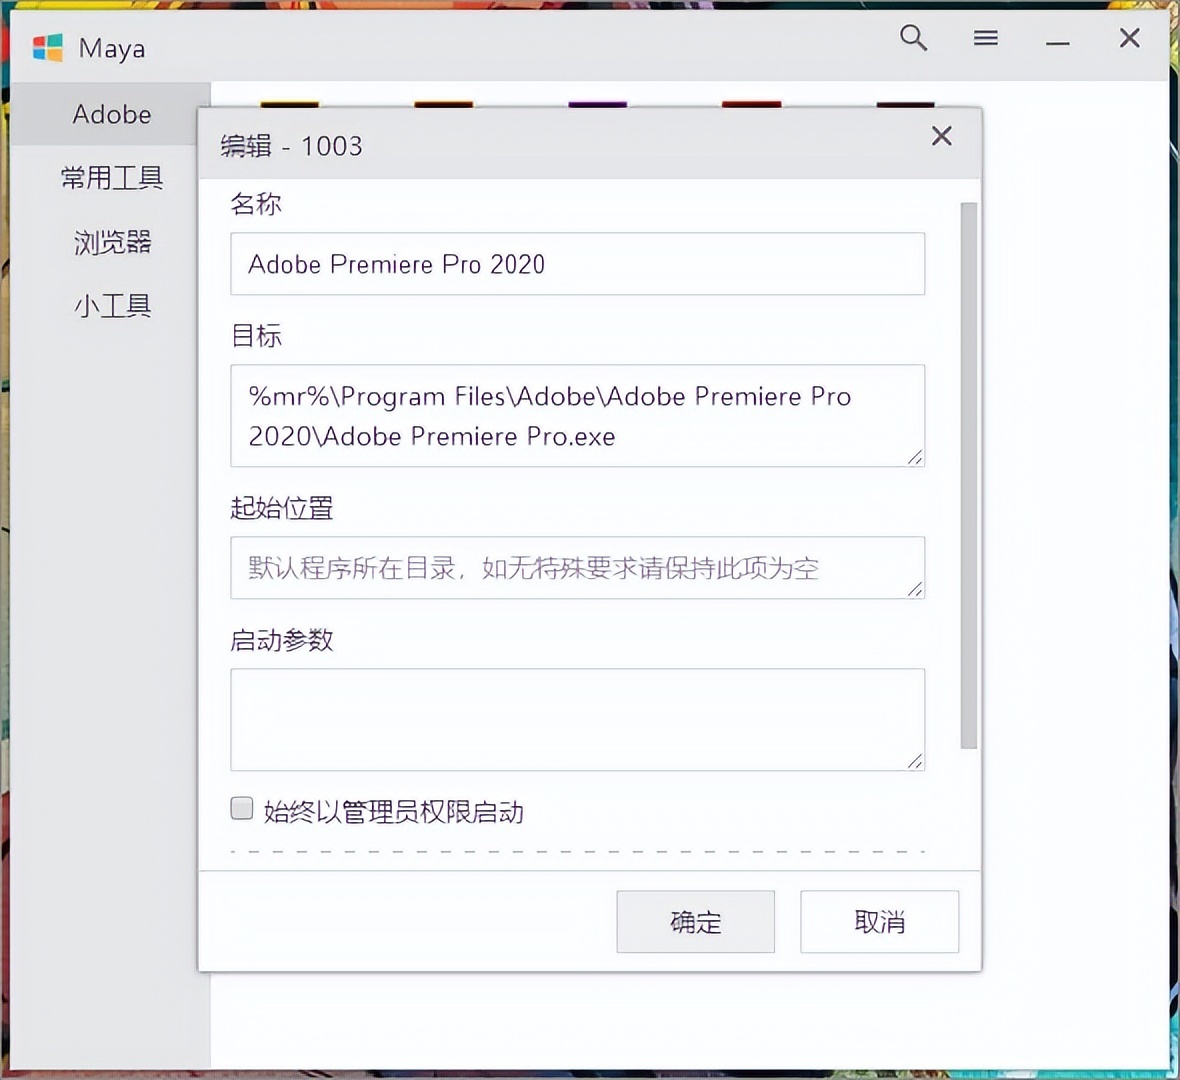Grab the resize handle of the 目标 text area
Screen dimensions: 1180x1080
[x=915, y=458]
